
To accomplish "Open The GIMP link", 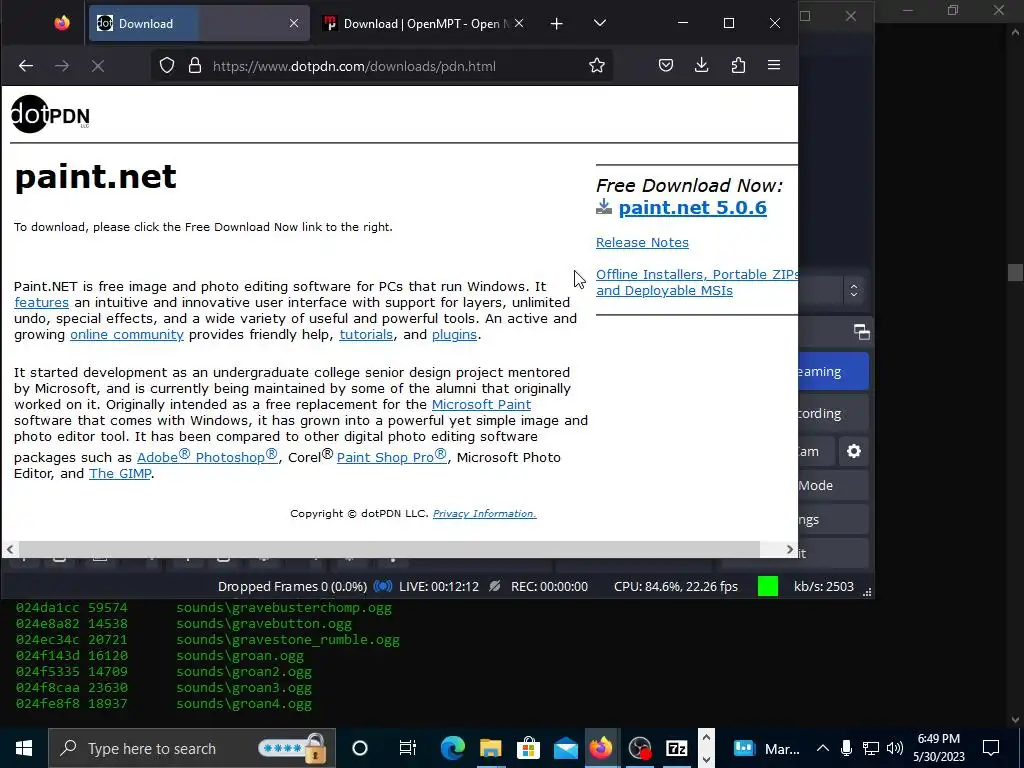I will (x=120, y=473).
